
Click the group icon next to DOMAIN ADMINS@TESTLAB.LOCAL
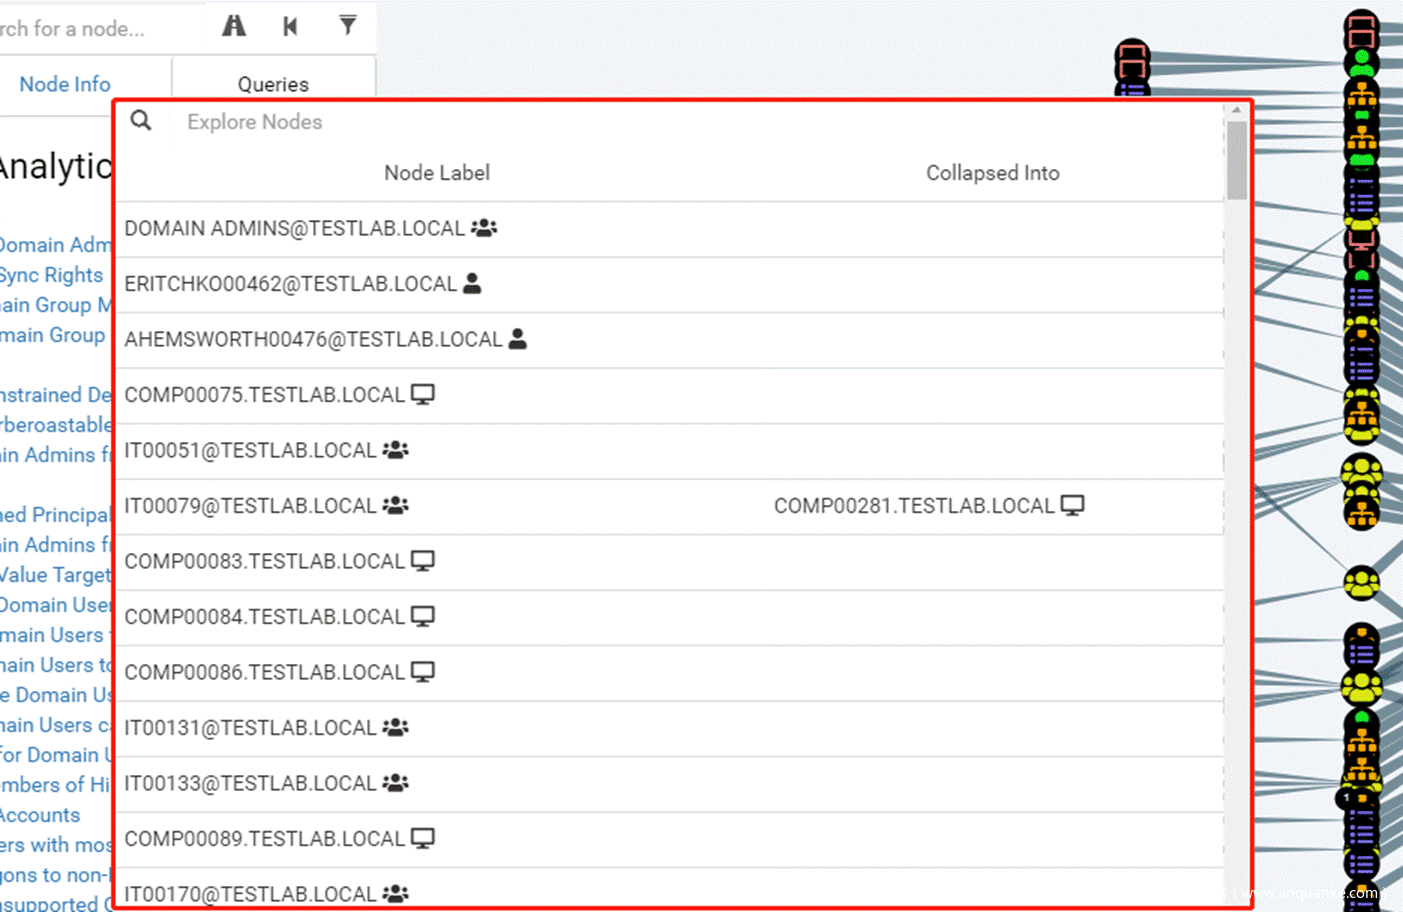pyautogui.click(x=484, y=228)
